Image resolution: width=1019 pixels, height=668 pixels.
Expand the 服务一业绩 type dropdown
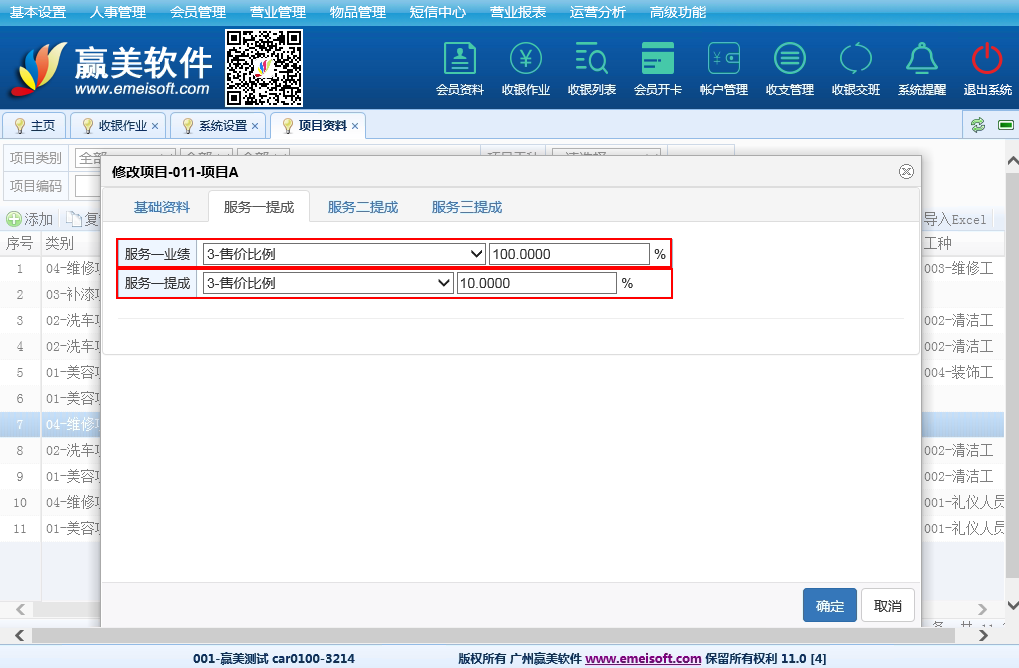click(343, 254)
